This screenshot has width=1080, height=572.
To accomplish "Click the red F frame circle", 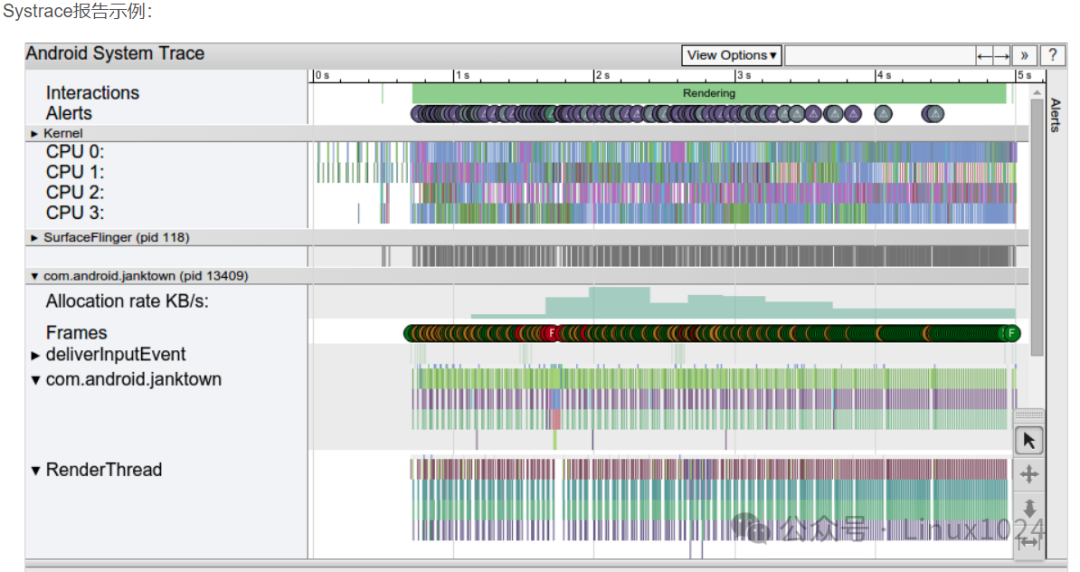I will [551, 334].
